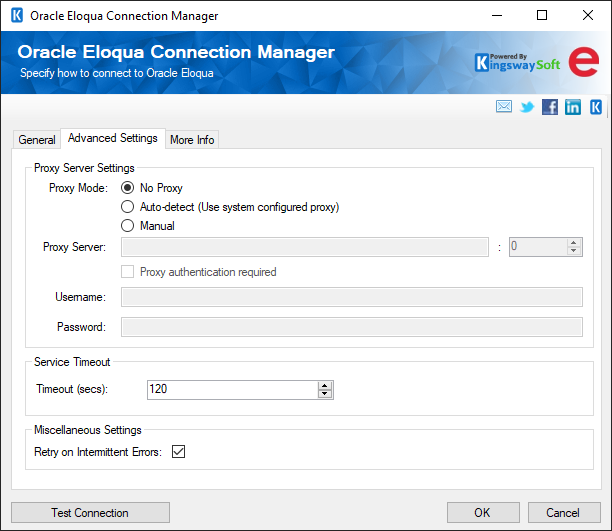Select Auto-detect system configured proxy option
Screen dimensions: 612x531
127,207
